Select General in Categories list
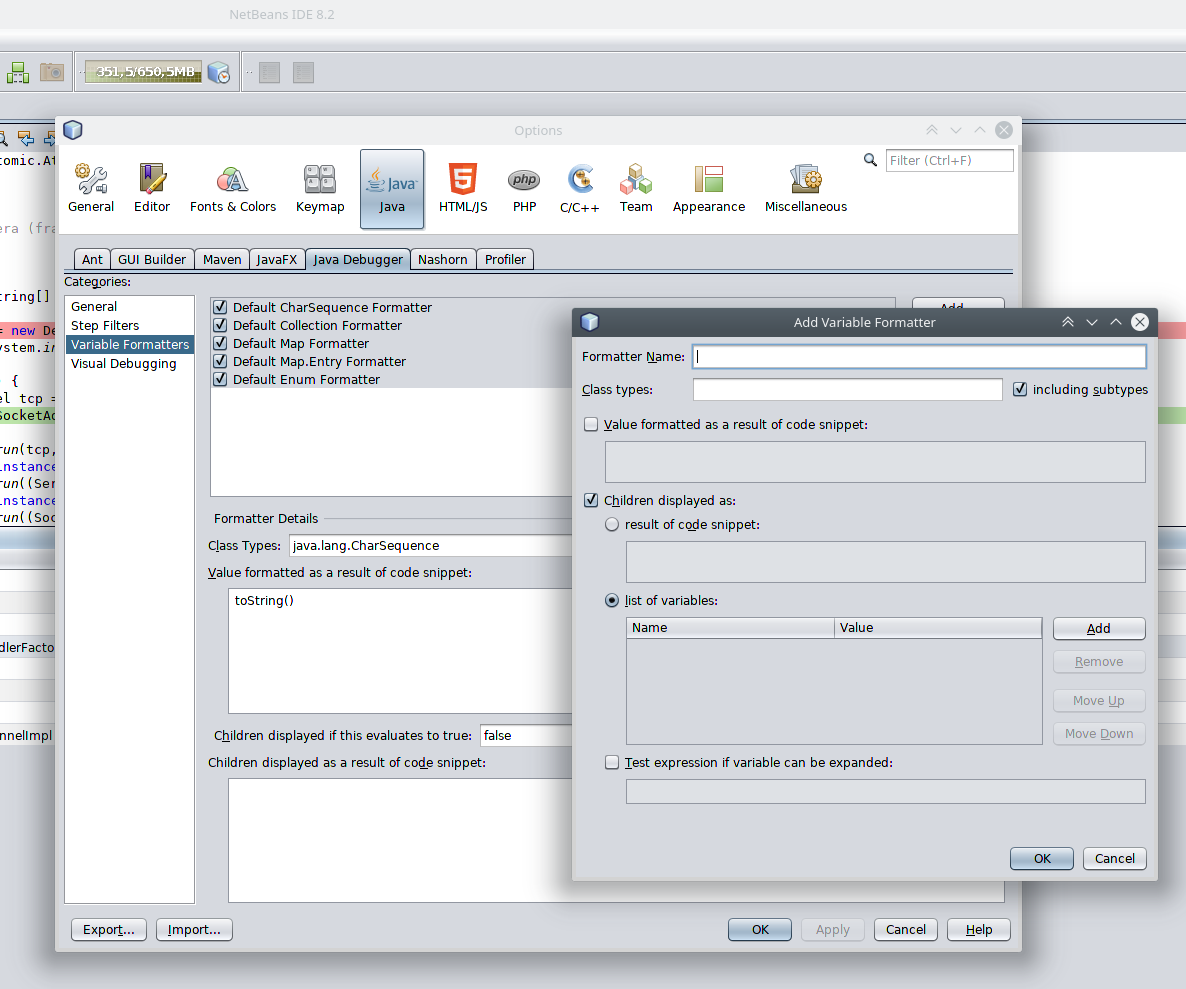This screenshot has height=989, width=1186. click(x=129, y=306)
